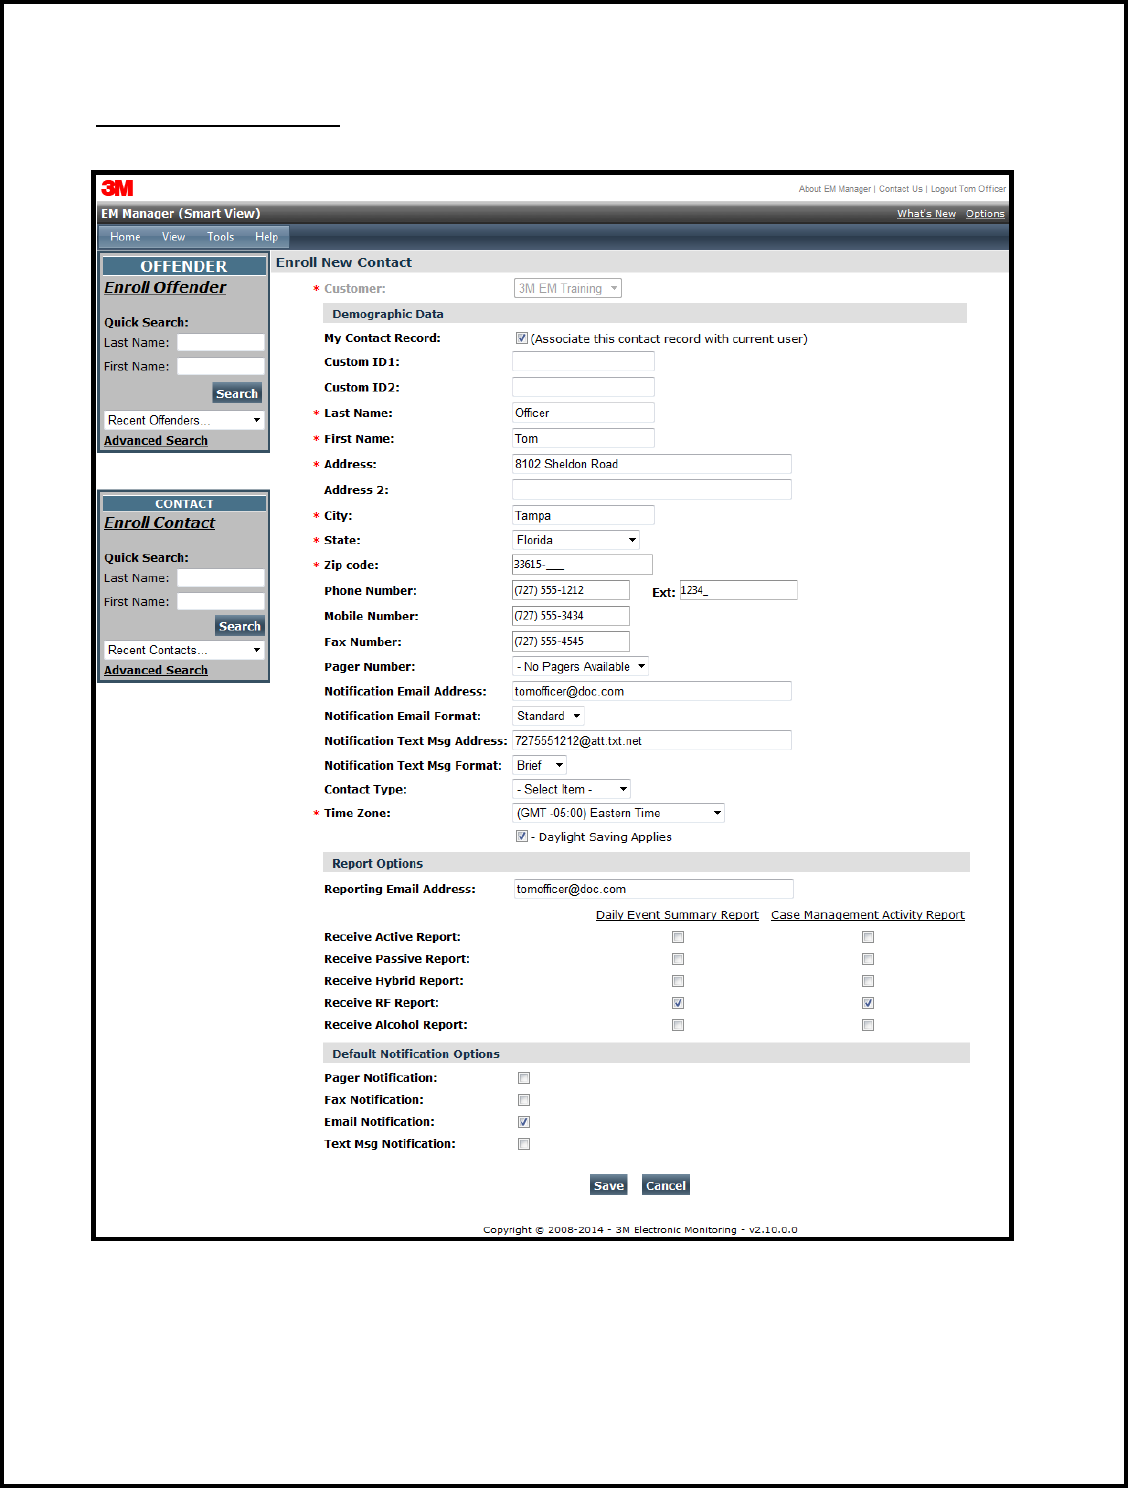Viewport: 1128px width, 1488px height.
Task: Click the 3M logo
Action: pyautogui.click(x=117, y=188)
